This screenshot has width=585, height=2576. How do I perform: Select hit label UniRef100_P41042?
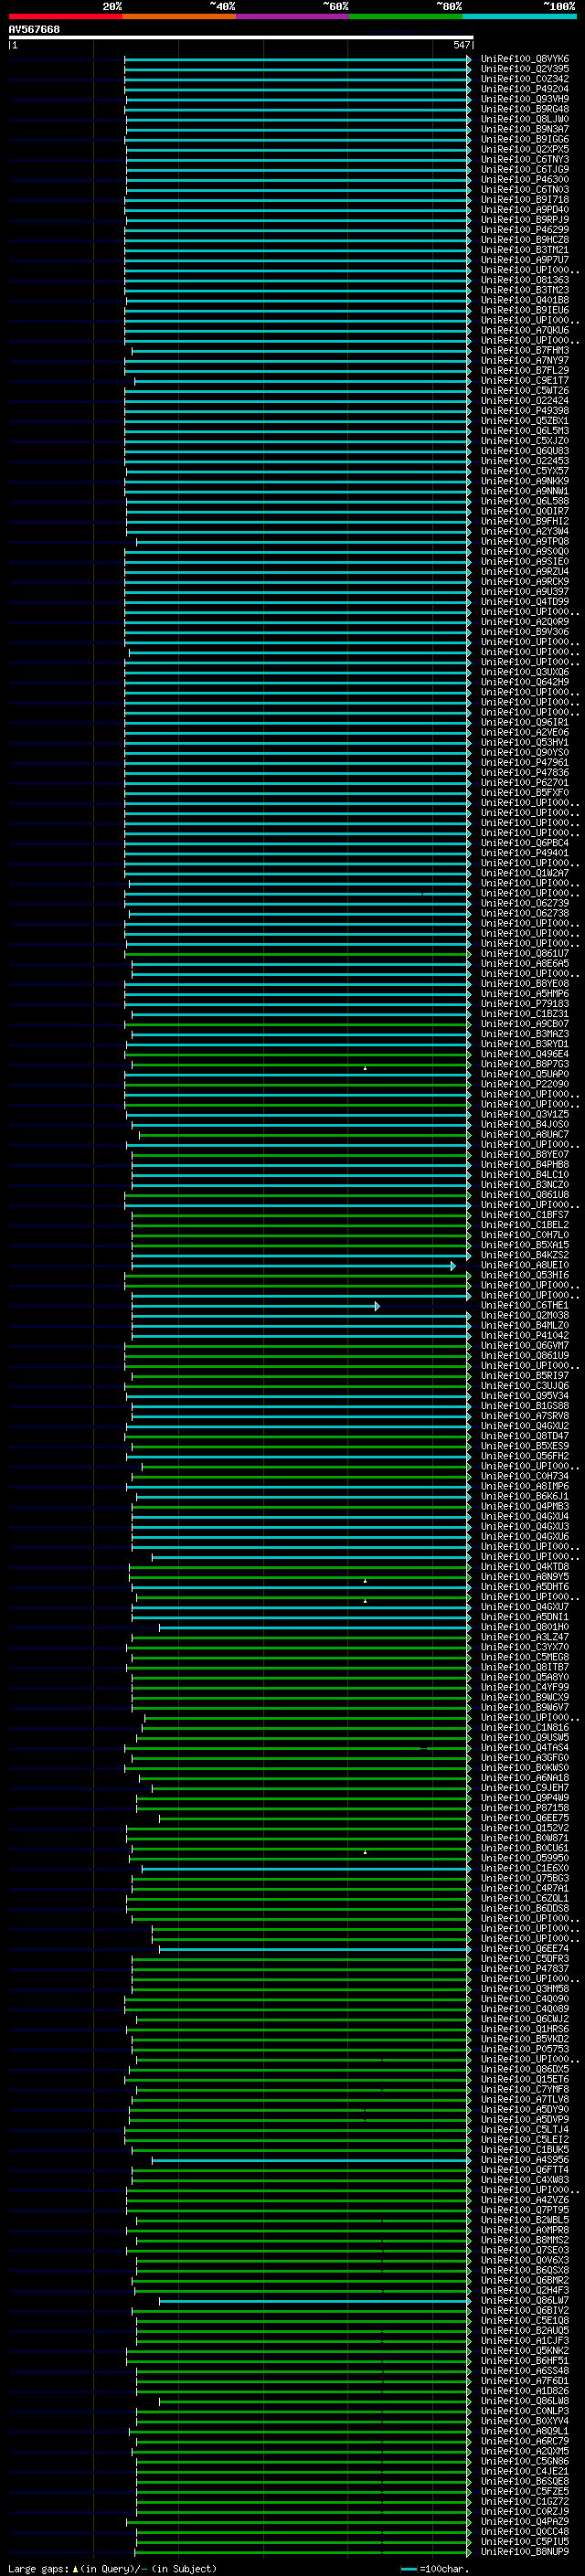point(525,1336)
